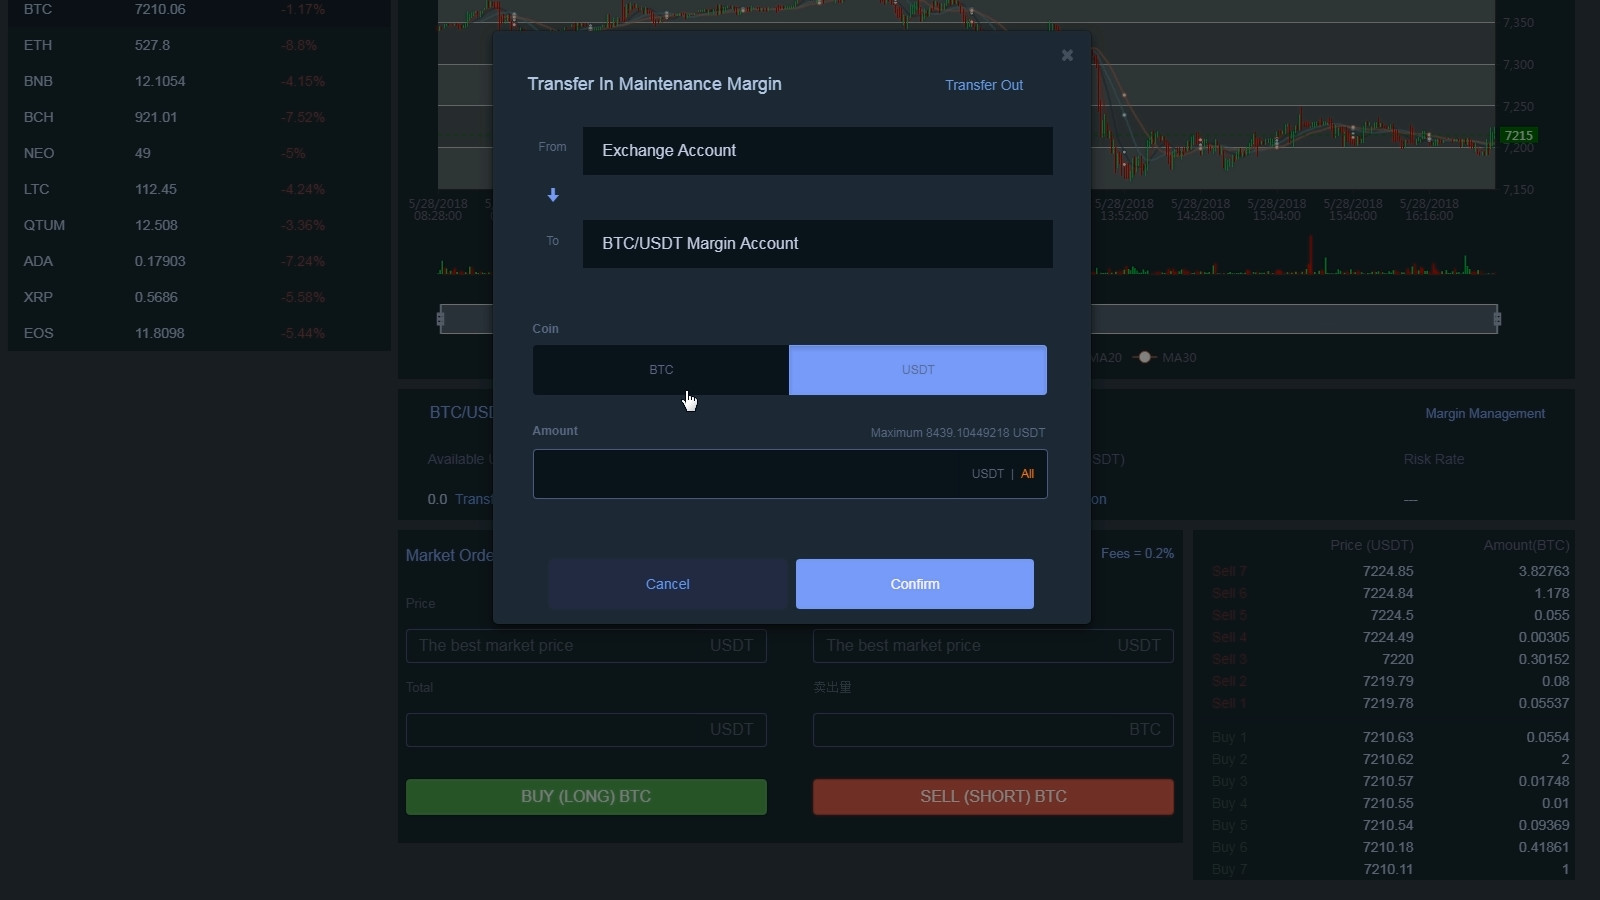1600x900 pixels.
Task: Toggle the MA30 legend marker
Action: point(1145,357)
